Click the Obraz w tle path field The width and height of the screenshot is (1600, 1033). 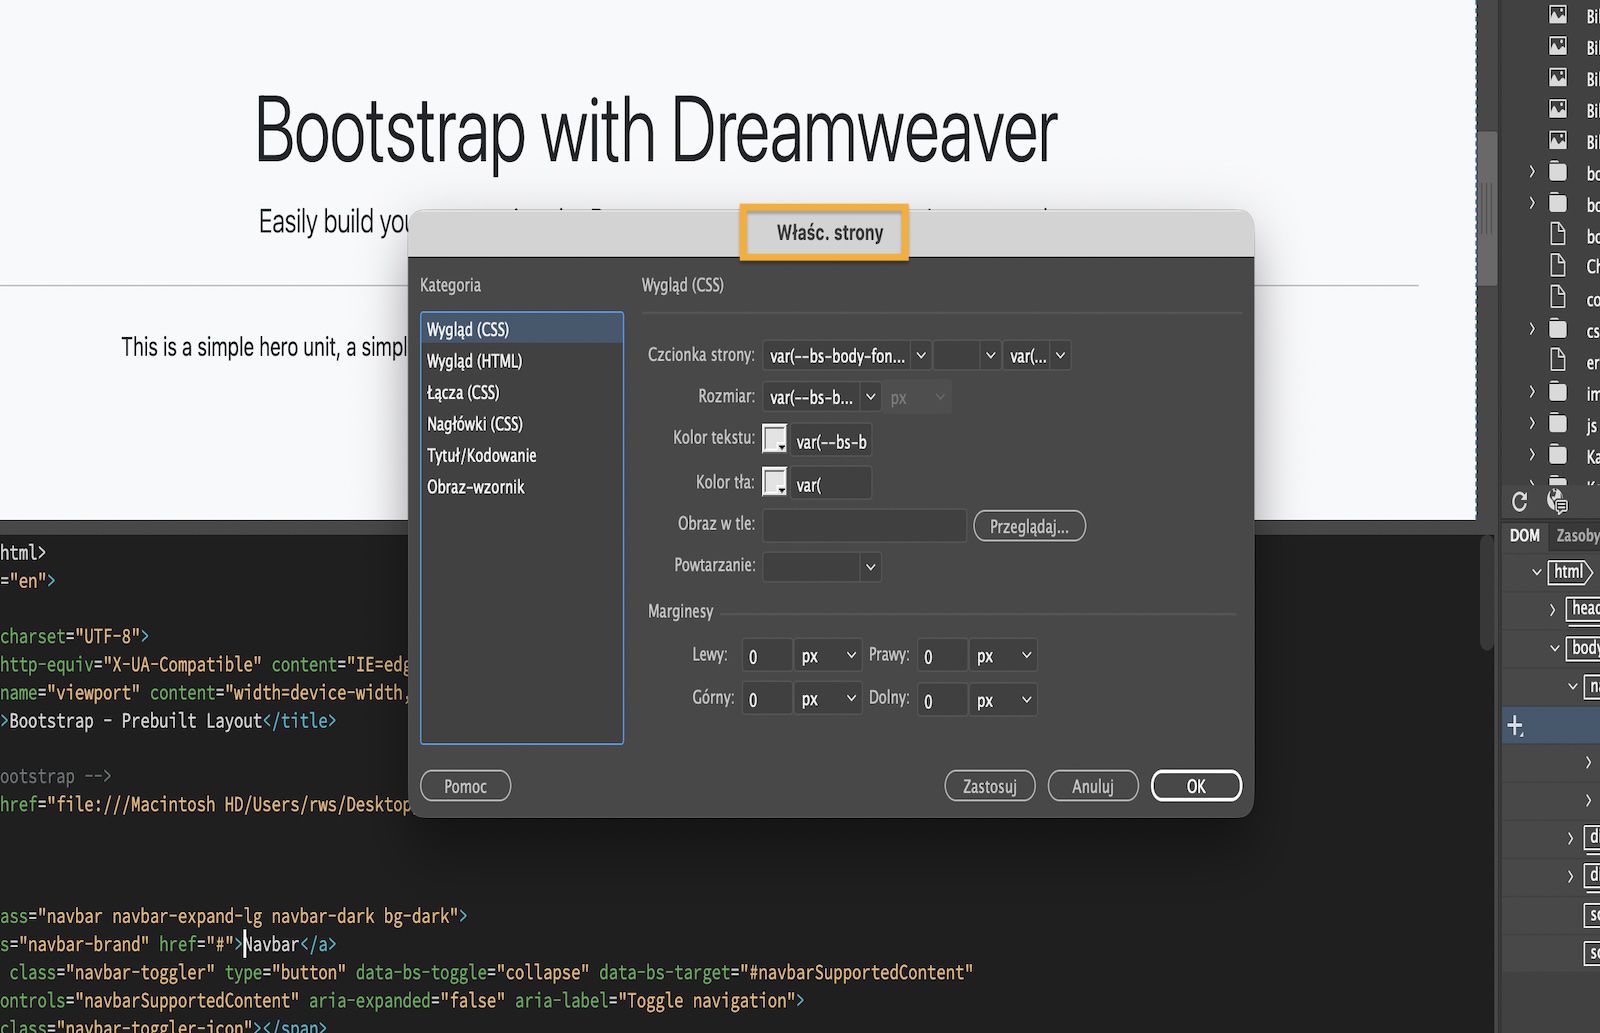[x=865, y=526]
